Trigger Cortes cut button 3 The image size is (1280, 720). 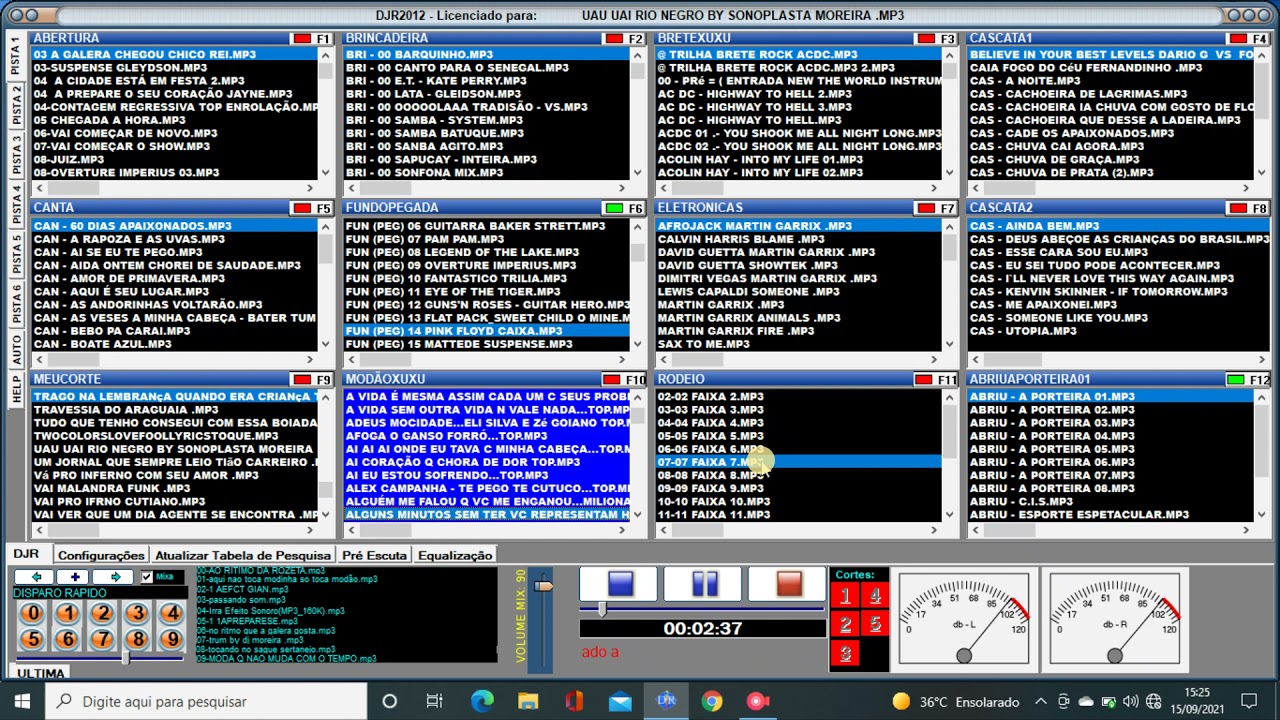point(845,654)
